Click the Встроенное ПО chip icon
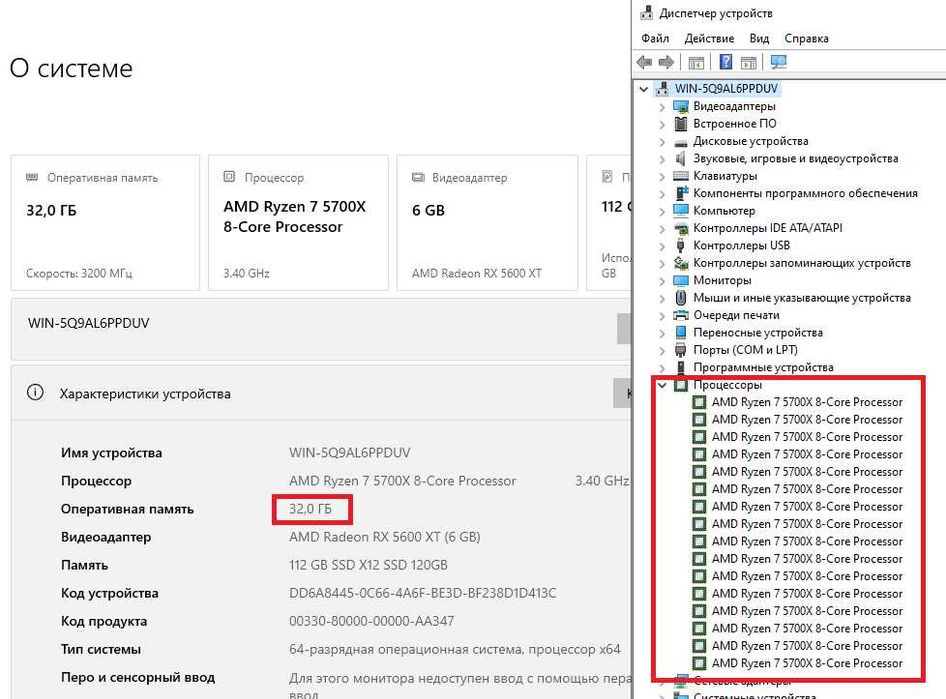 point(681,124)
